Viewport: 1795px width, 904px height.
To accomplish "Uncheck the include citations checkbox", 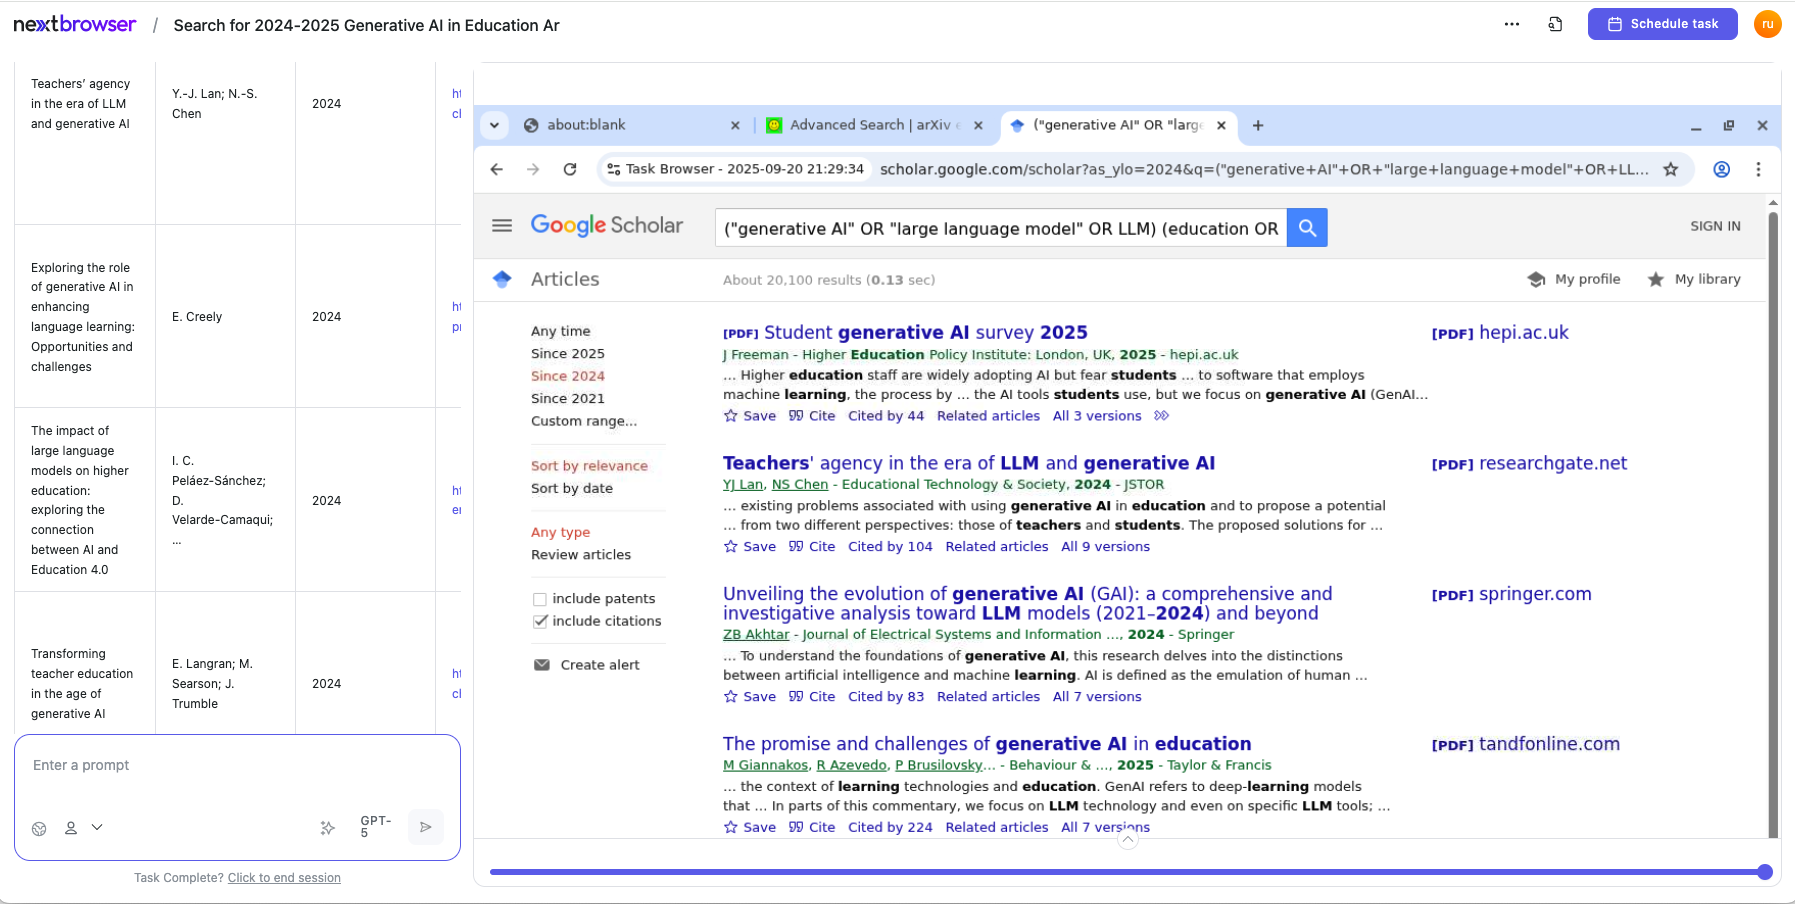I will pyautogui.click(x=540, y=621).
